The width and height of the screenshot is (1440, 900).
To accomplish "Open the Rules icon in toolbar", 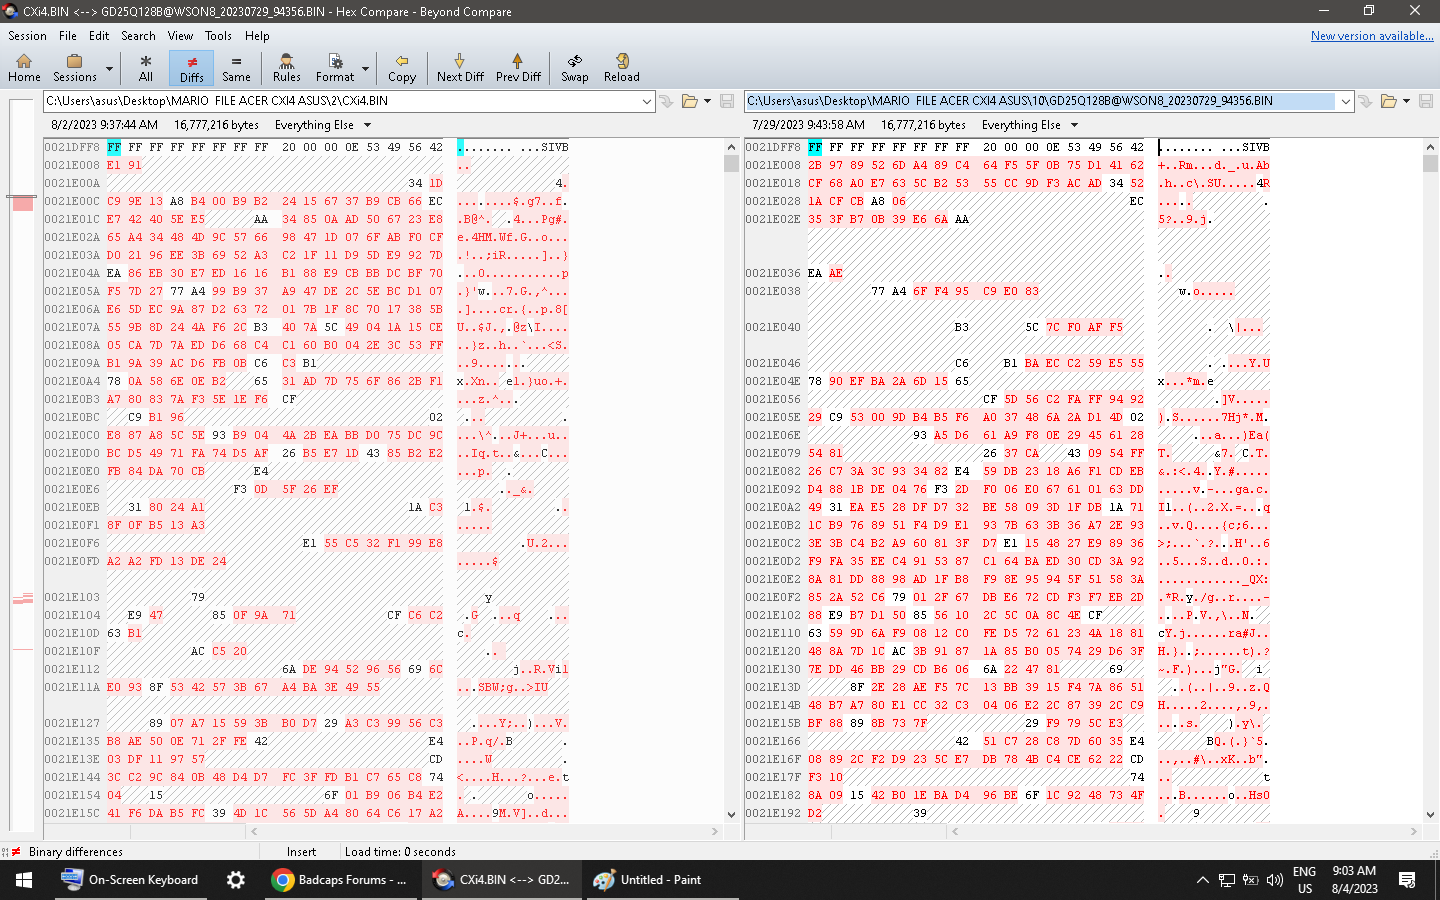I will [286, 67].
